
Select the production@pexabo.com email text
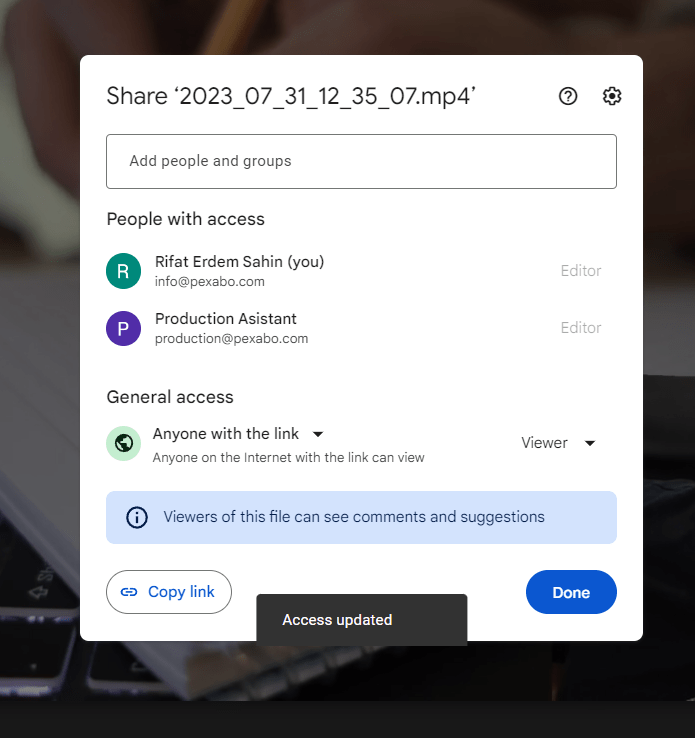click(x=232, y=338)
